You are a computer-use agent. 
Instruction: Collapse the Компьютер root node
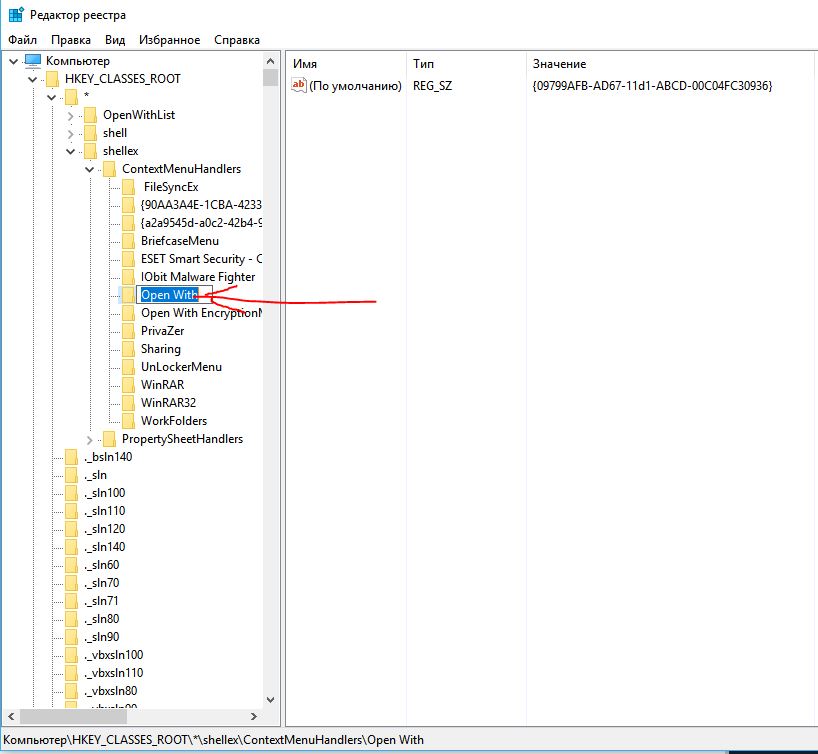[x=14, y=62]
